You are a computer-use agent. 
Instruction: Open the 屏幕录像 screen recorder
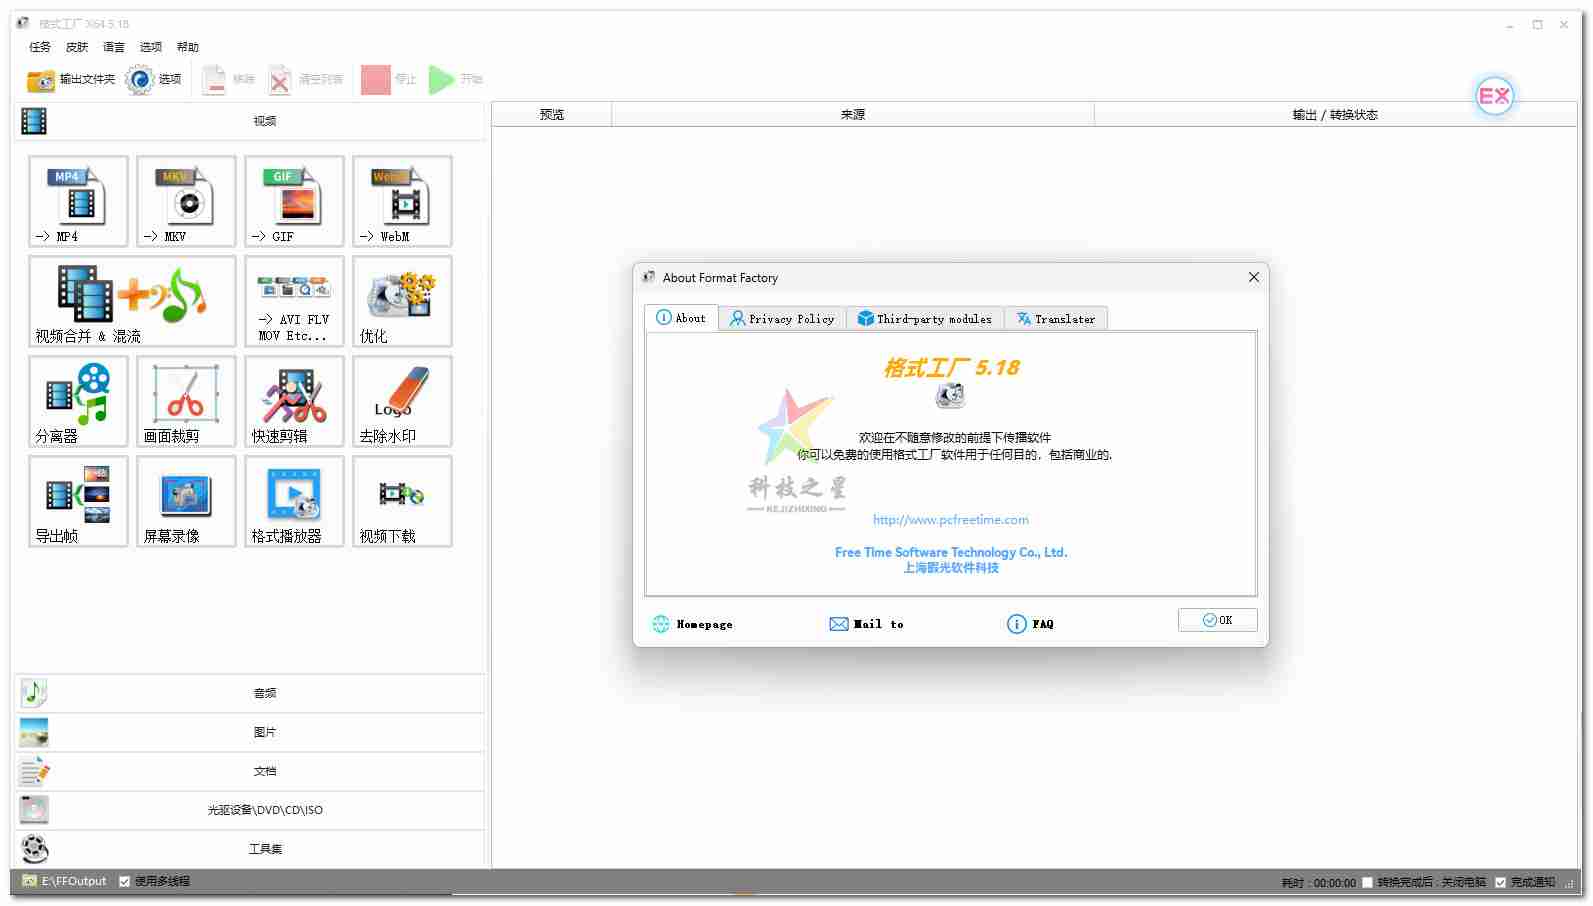coord(186,501)
